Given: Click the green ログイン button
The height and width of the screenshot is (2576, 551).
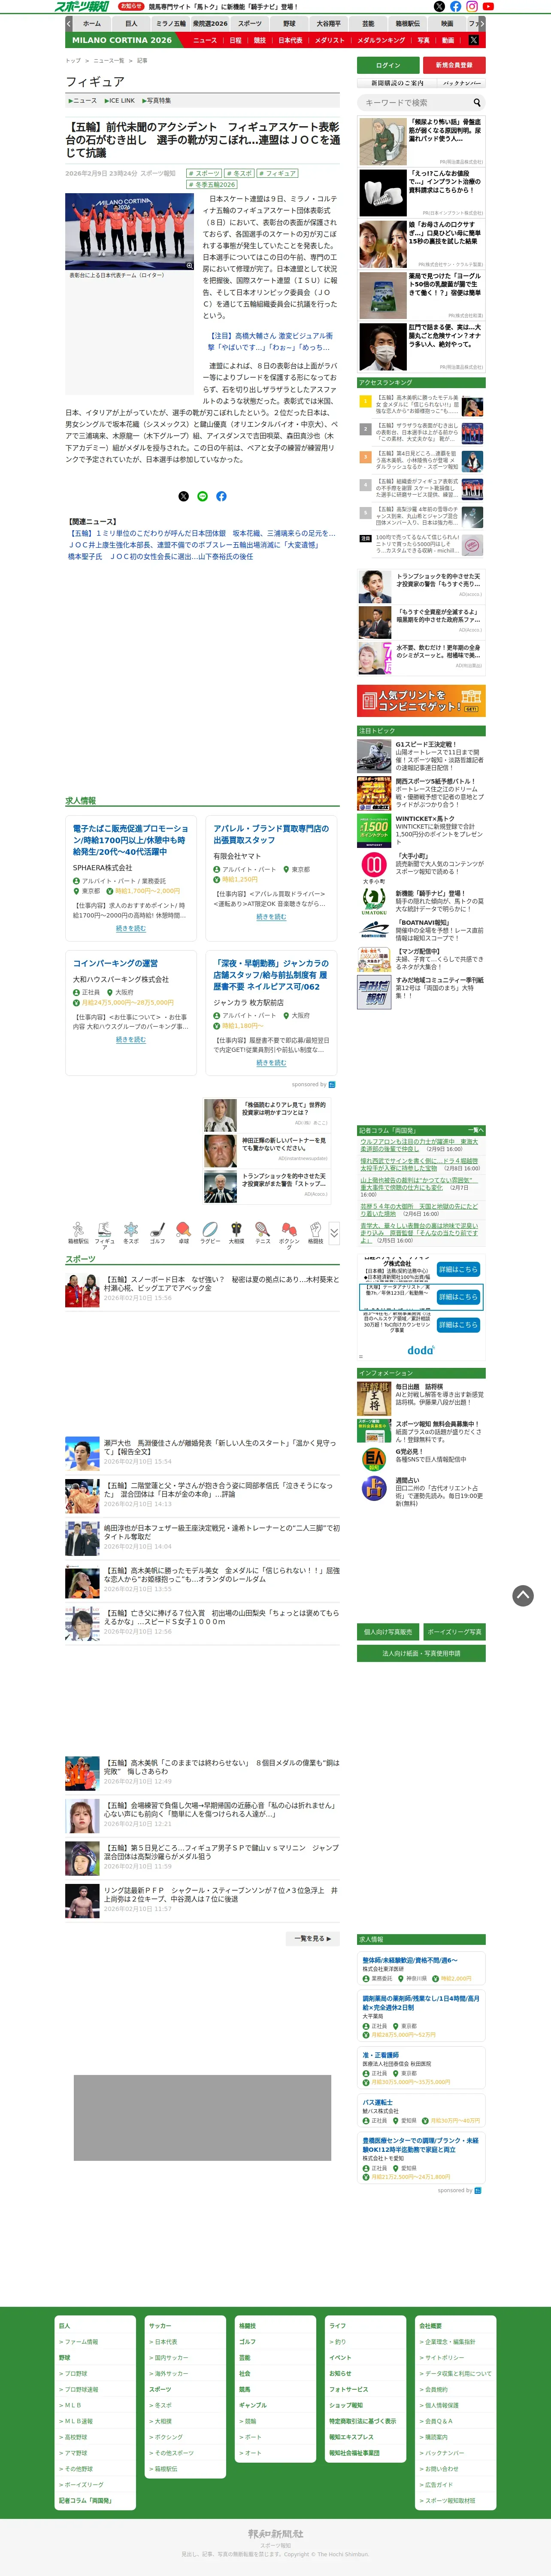Looking at the screenshot, I should 388,65.
